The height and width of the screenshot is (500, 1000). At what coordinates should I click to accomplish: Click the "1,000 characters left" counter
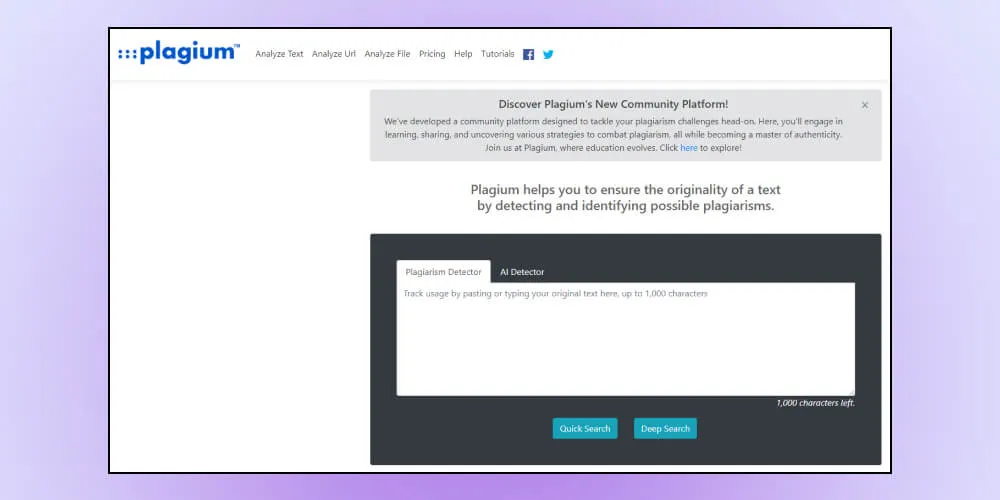tap(815, 403)
